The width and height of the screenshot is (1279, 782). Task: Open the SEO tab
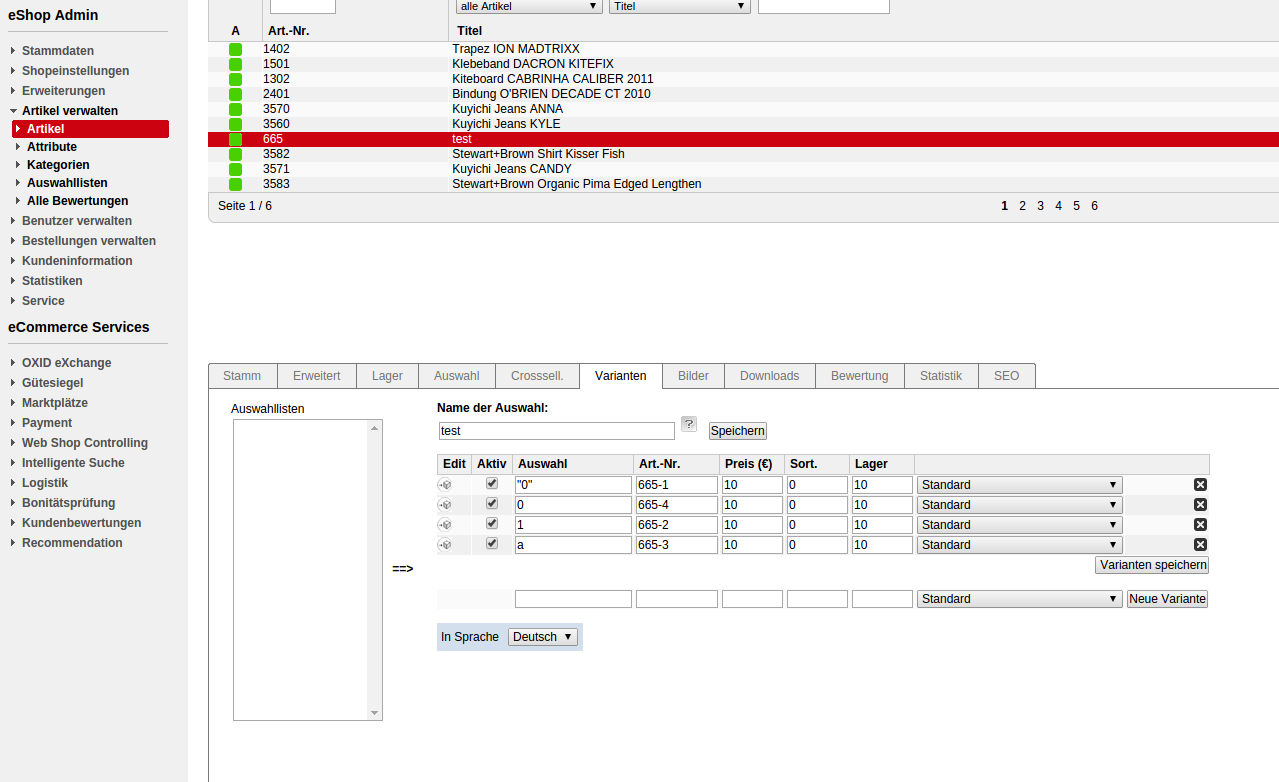pos(1006,376)
